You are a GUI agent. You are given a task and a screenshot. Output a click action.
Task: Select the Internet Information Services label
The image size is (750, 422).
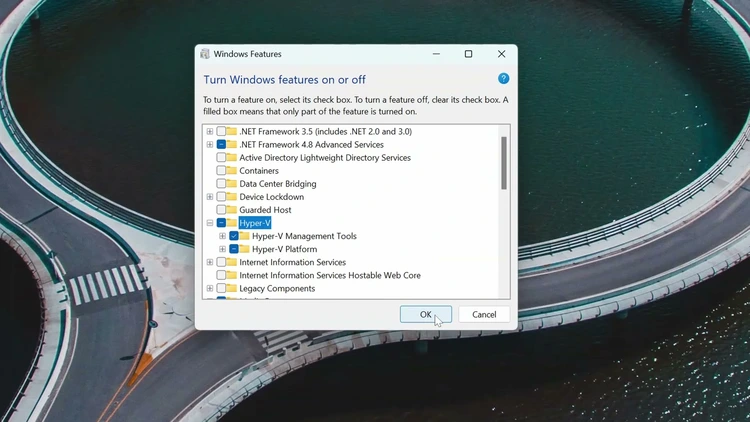[x=292, y=262]
